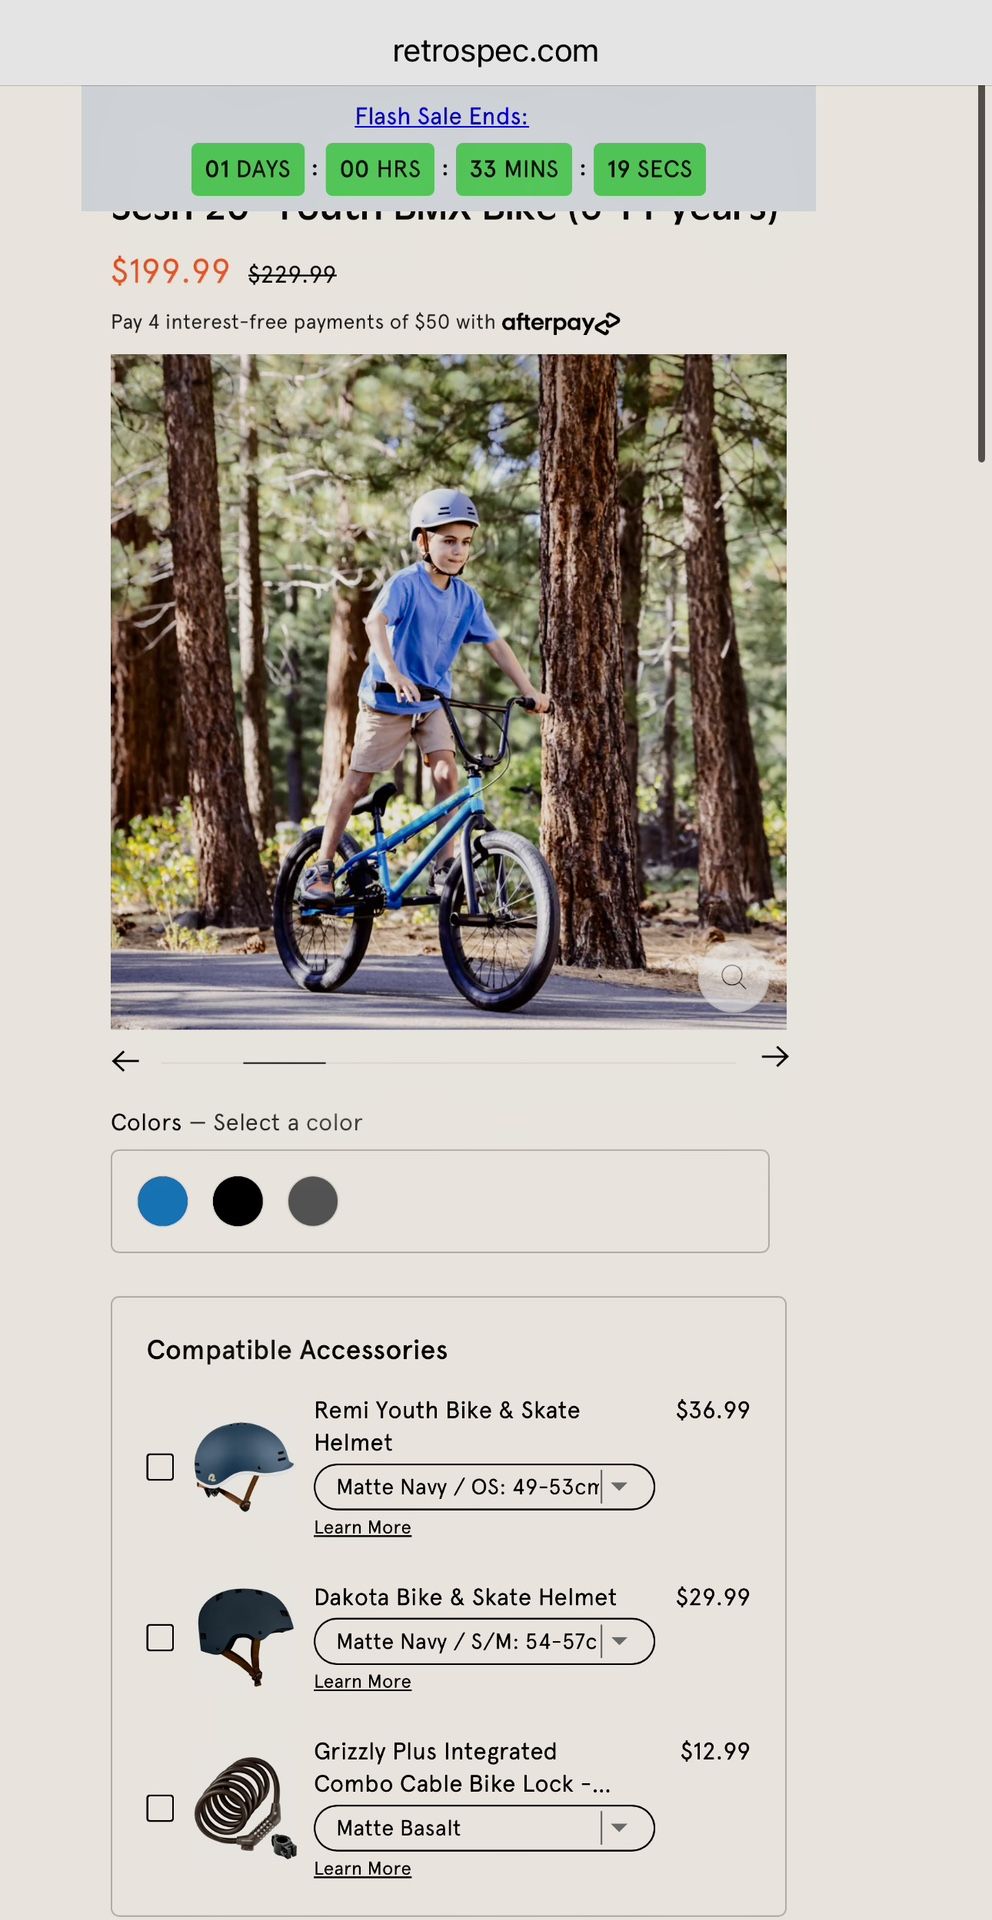Click the Grizzly cable lock thumbnail

[245, 1807]
